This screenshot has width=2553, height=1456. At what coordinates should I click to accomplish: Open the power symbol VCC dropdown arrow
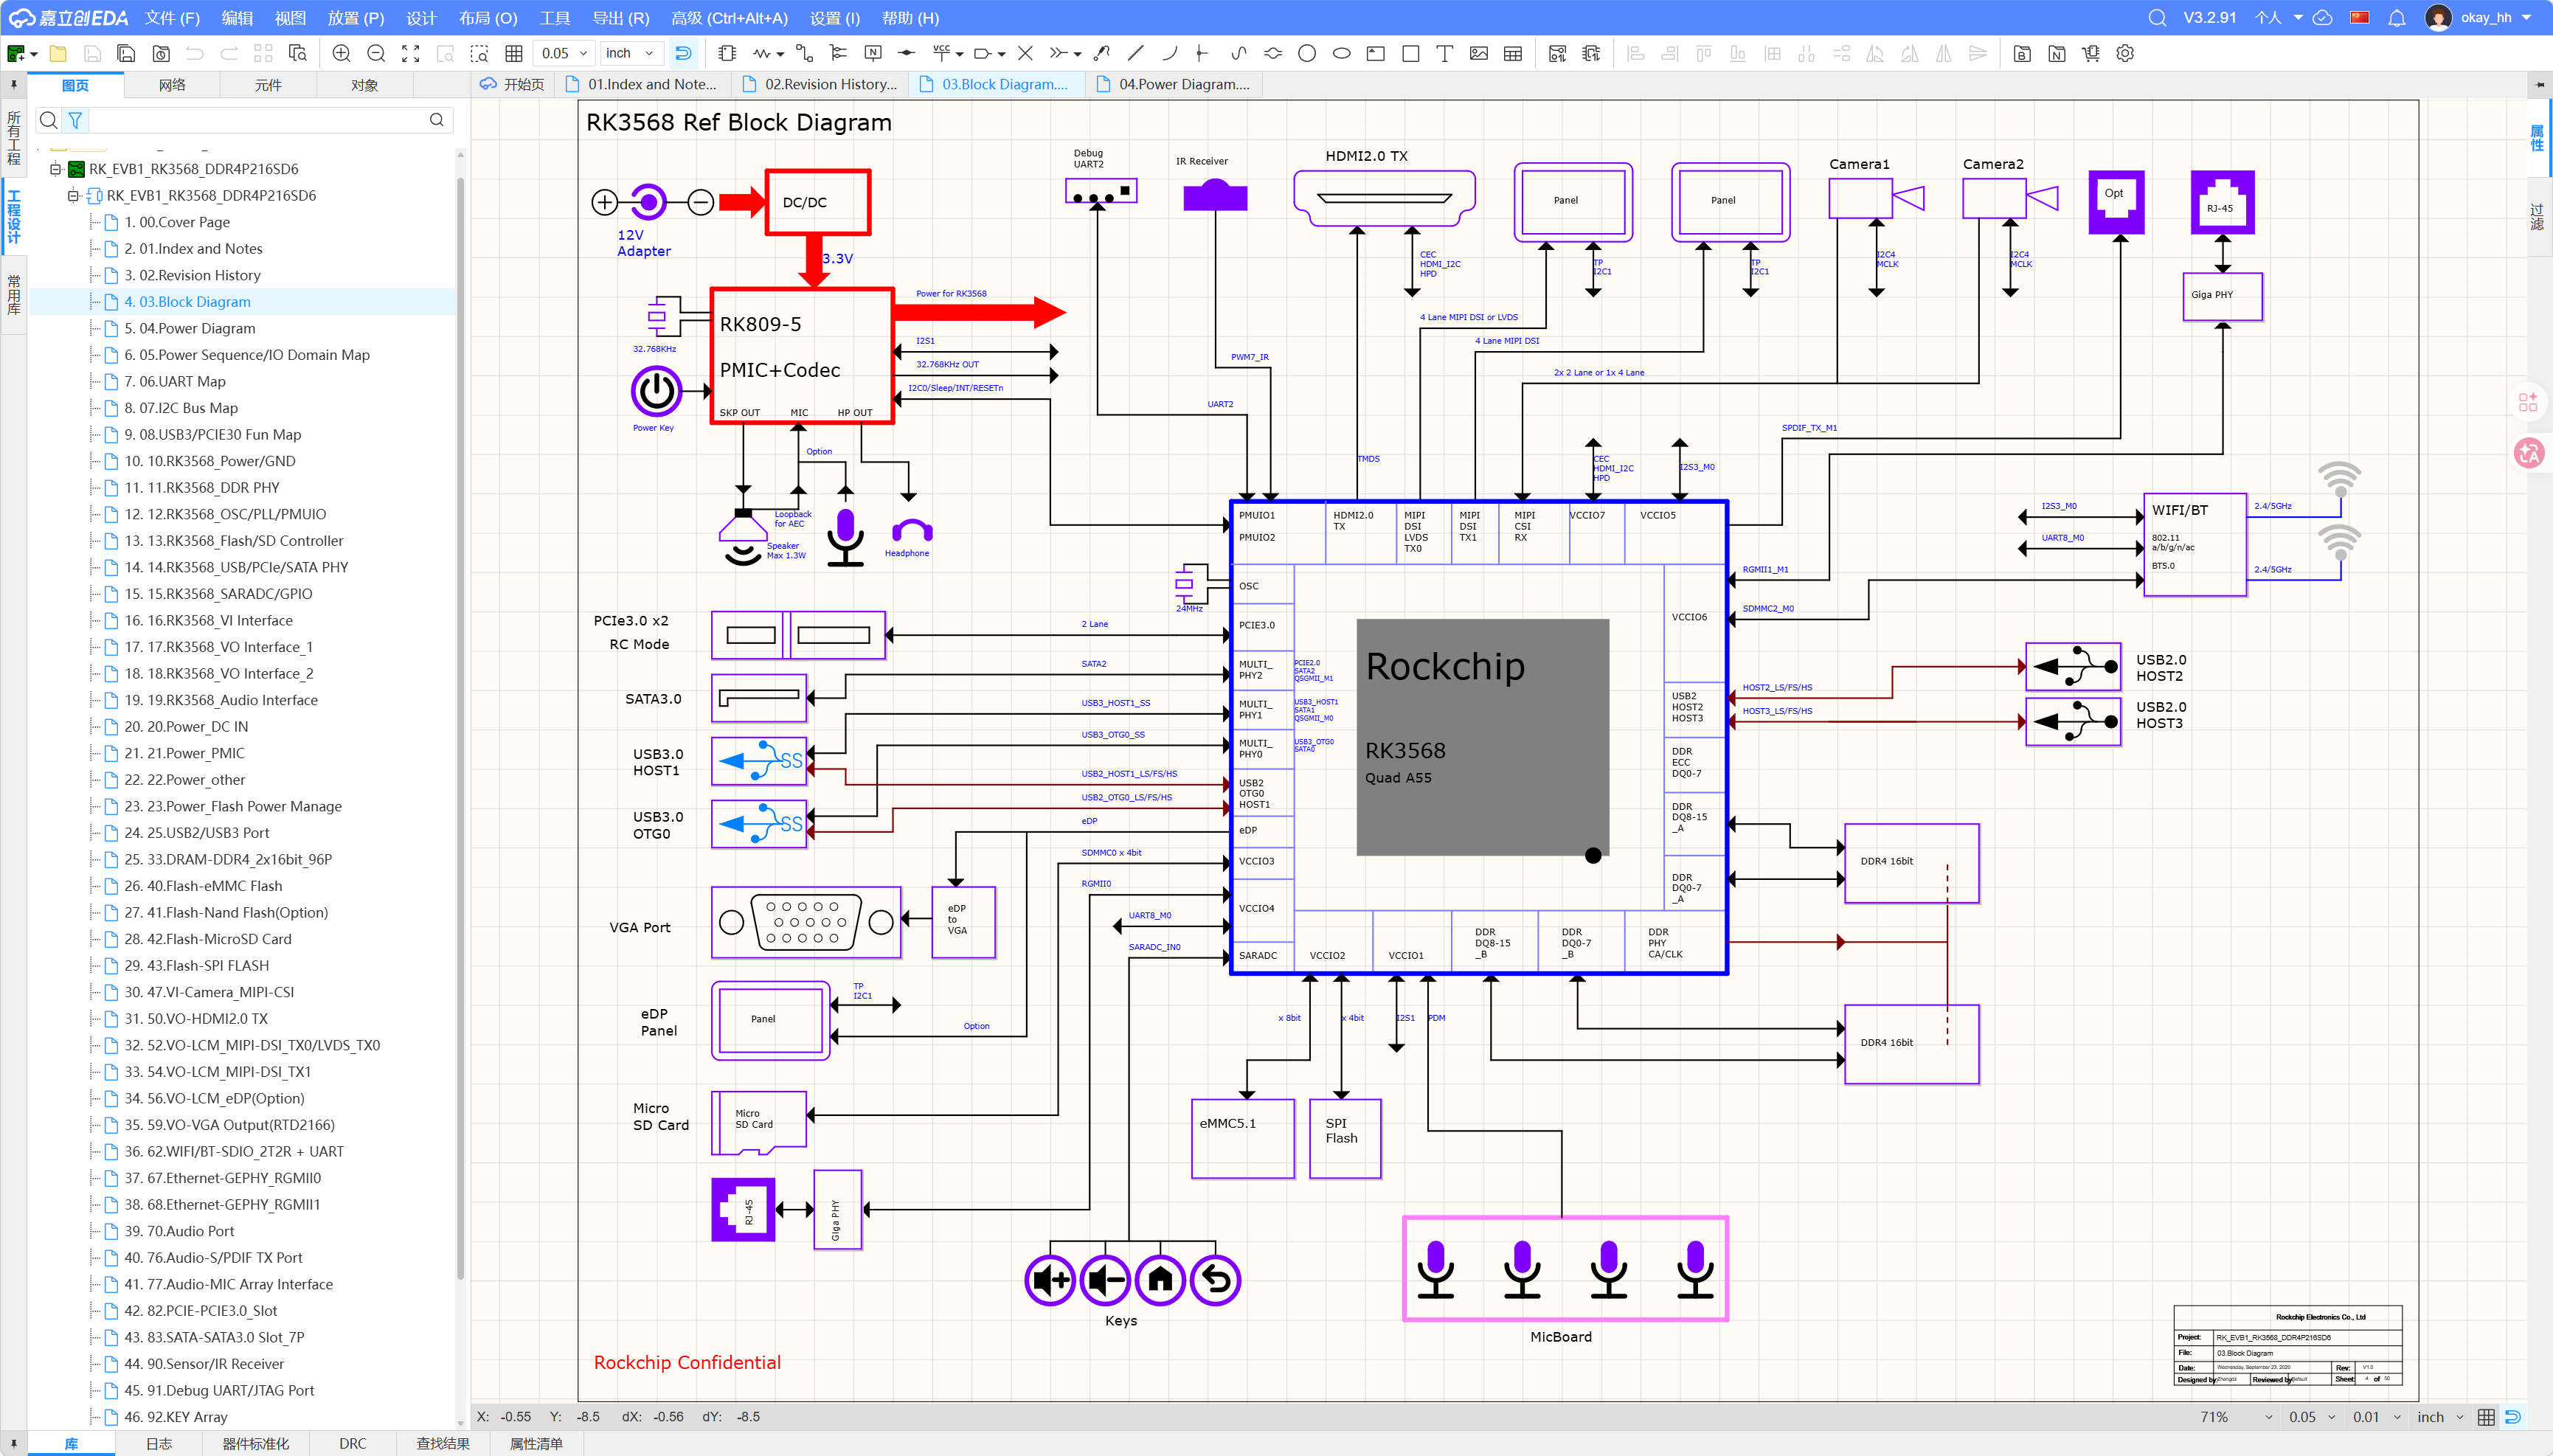[959, 55]
